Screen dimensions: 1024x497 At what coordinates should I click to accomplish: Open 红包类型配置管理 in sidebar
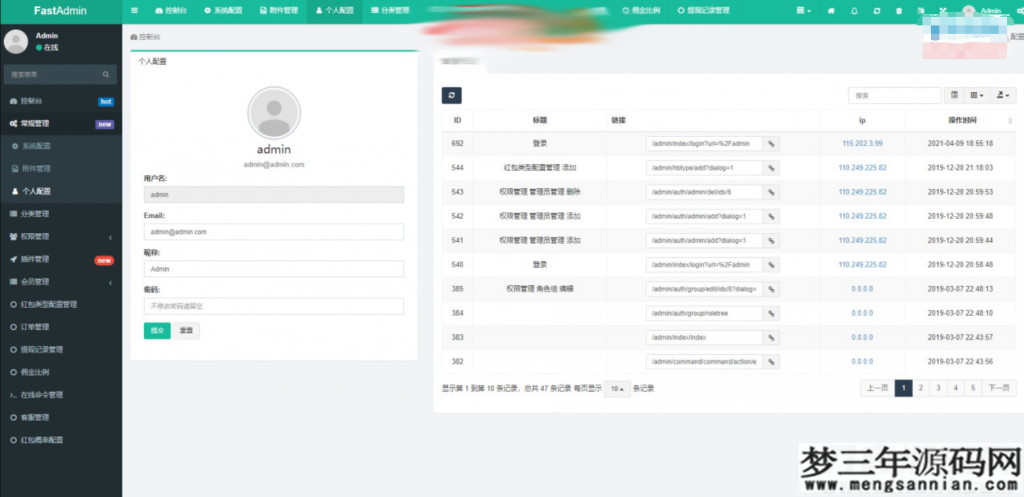61,304
